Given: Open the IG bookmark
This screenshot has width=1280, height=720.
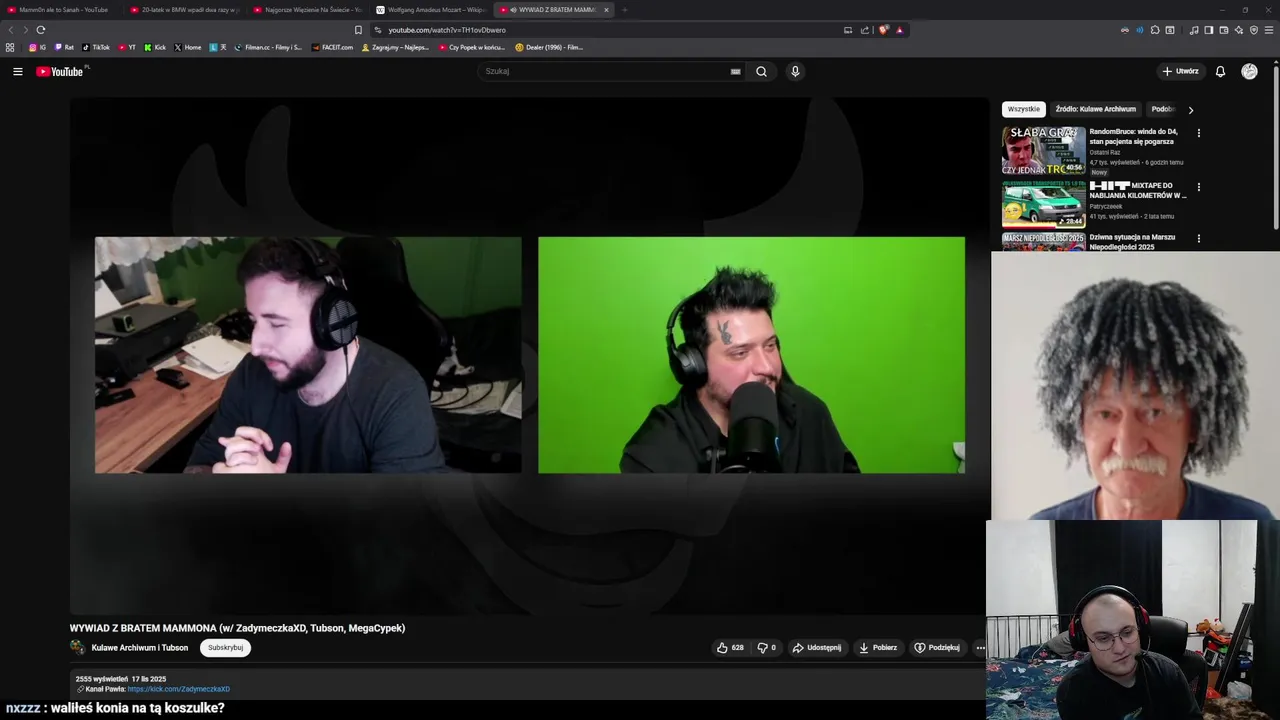Looking at the screenshot, I should point(38,47).
